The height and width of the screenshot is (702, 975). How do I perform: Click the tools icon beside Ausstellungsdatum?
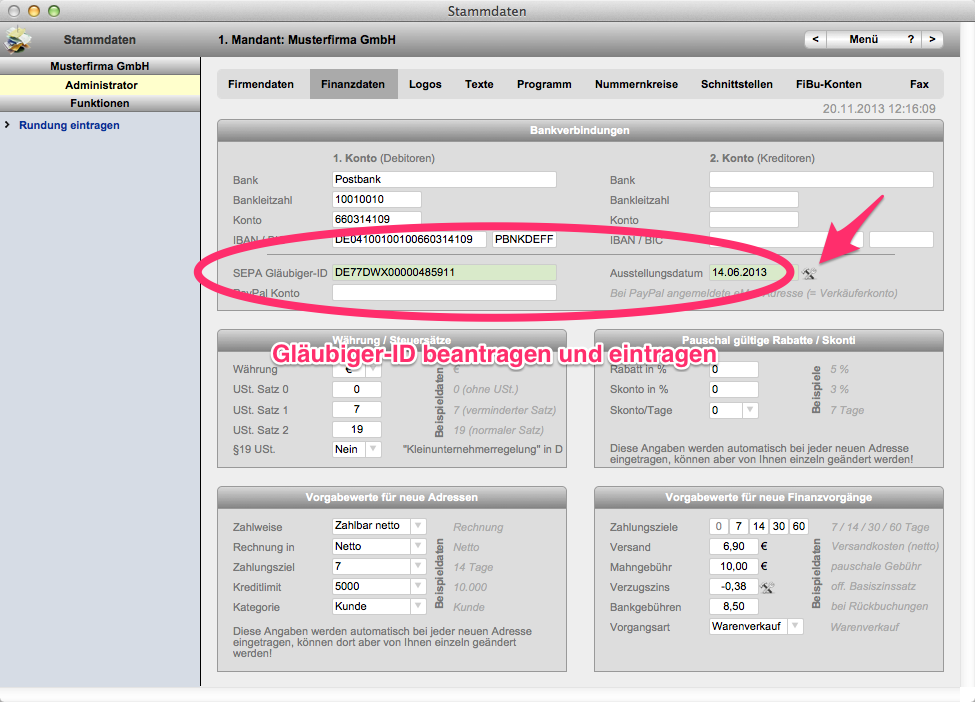pos(809,273)
